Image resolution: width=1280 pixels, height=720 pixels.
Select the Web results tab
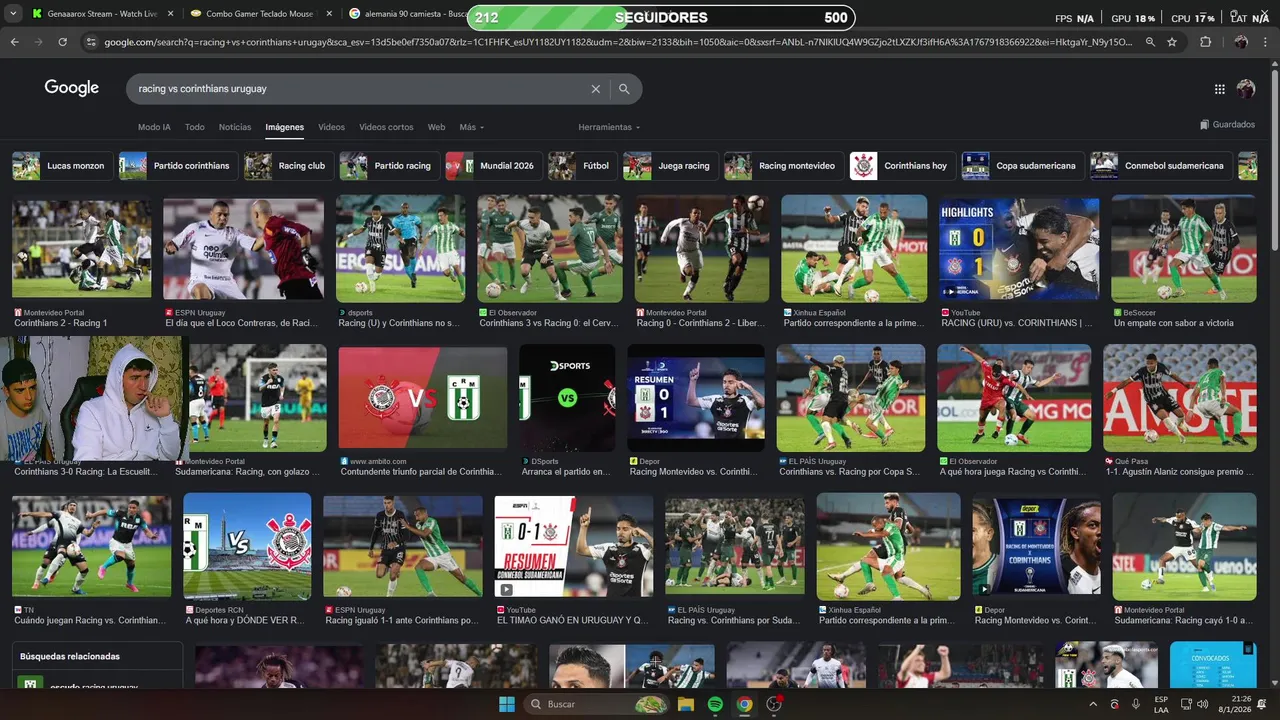point(436,127)
